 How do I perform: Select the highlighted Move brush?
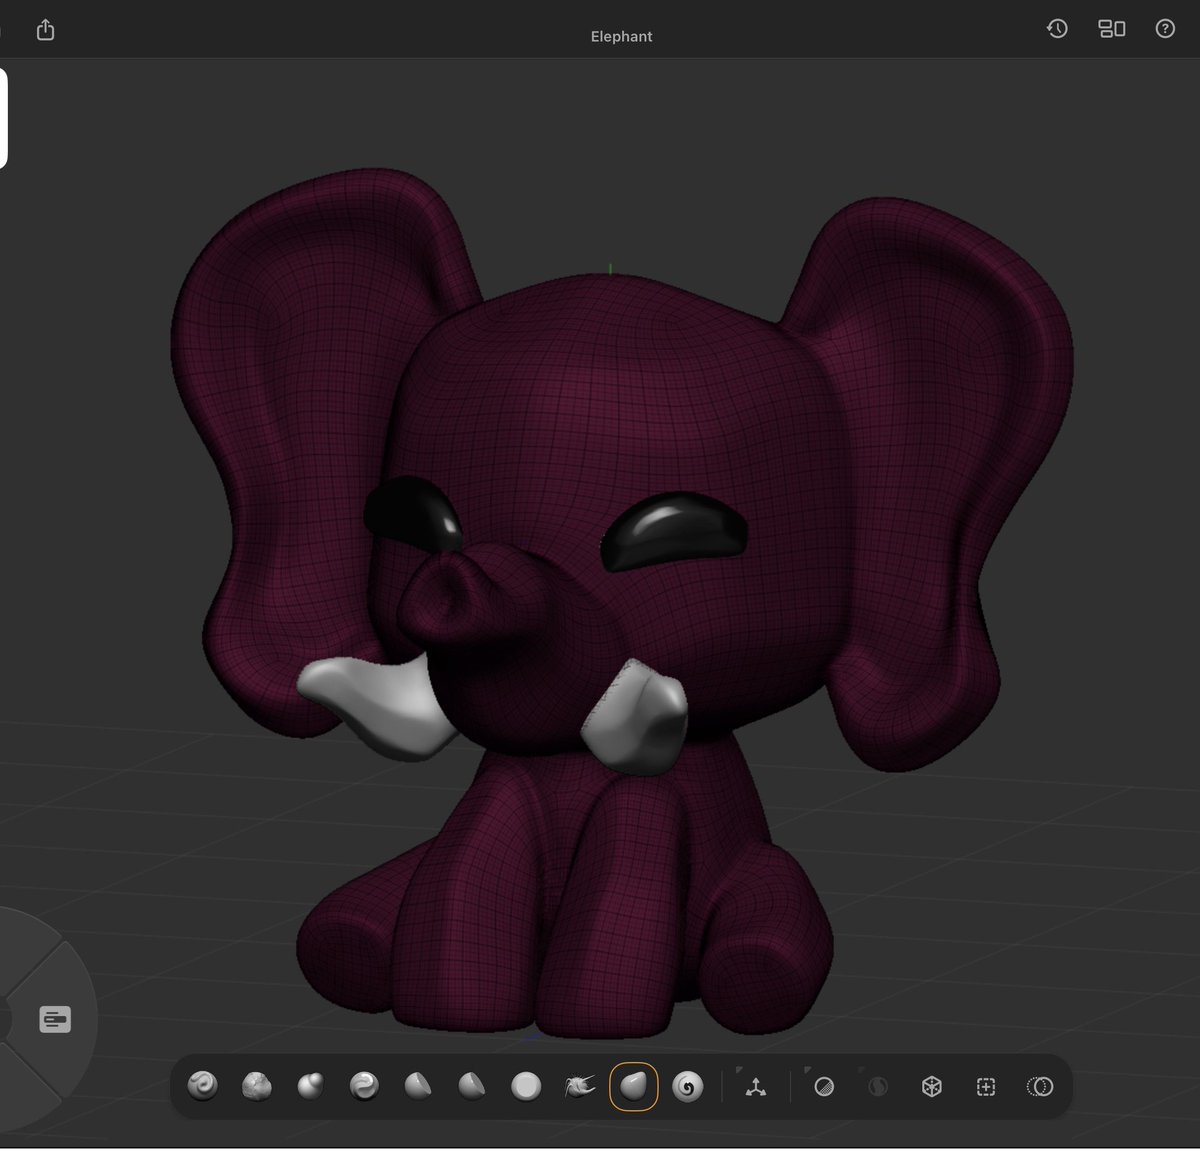click(634, 1086)
